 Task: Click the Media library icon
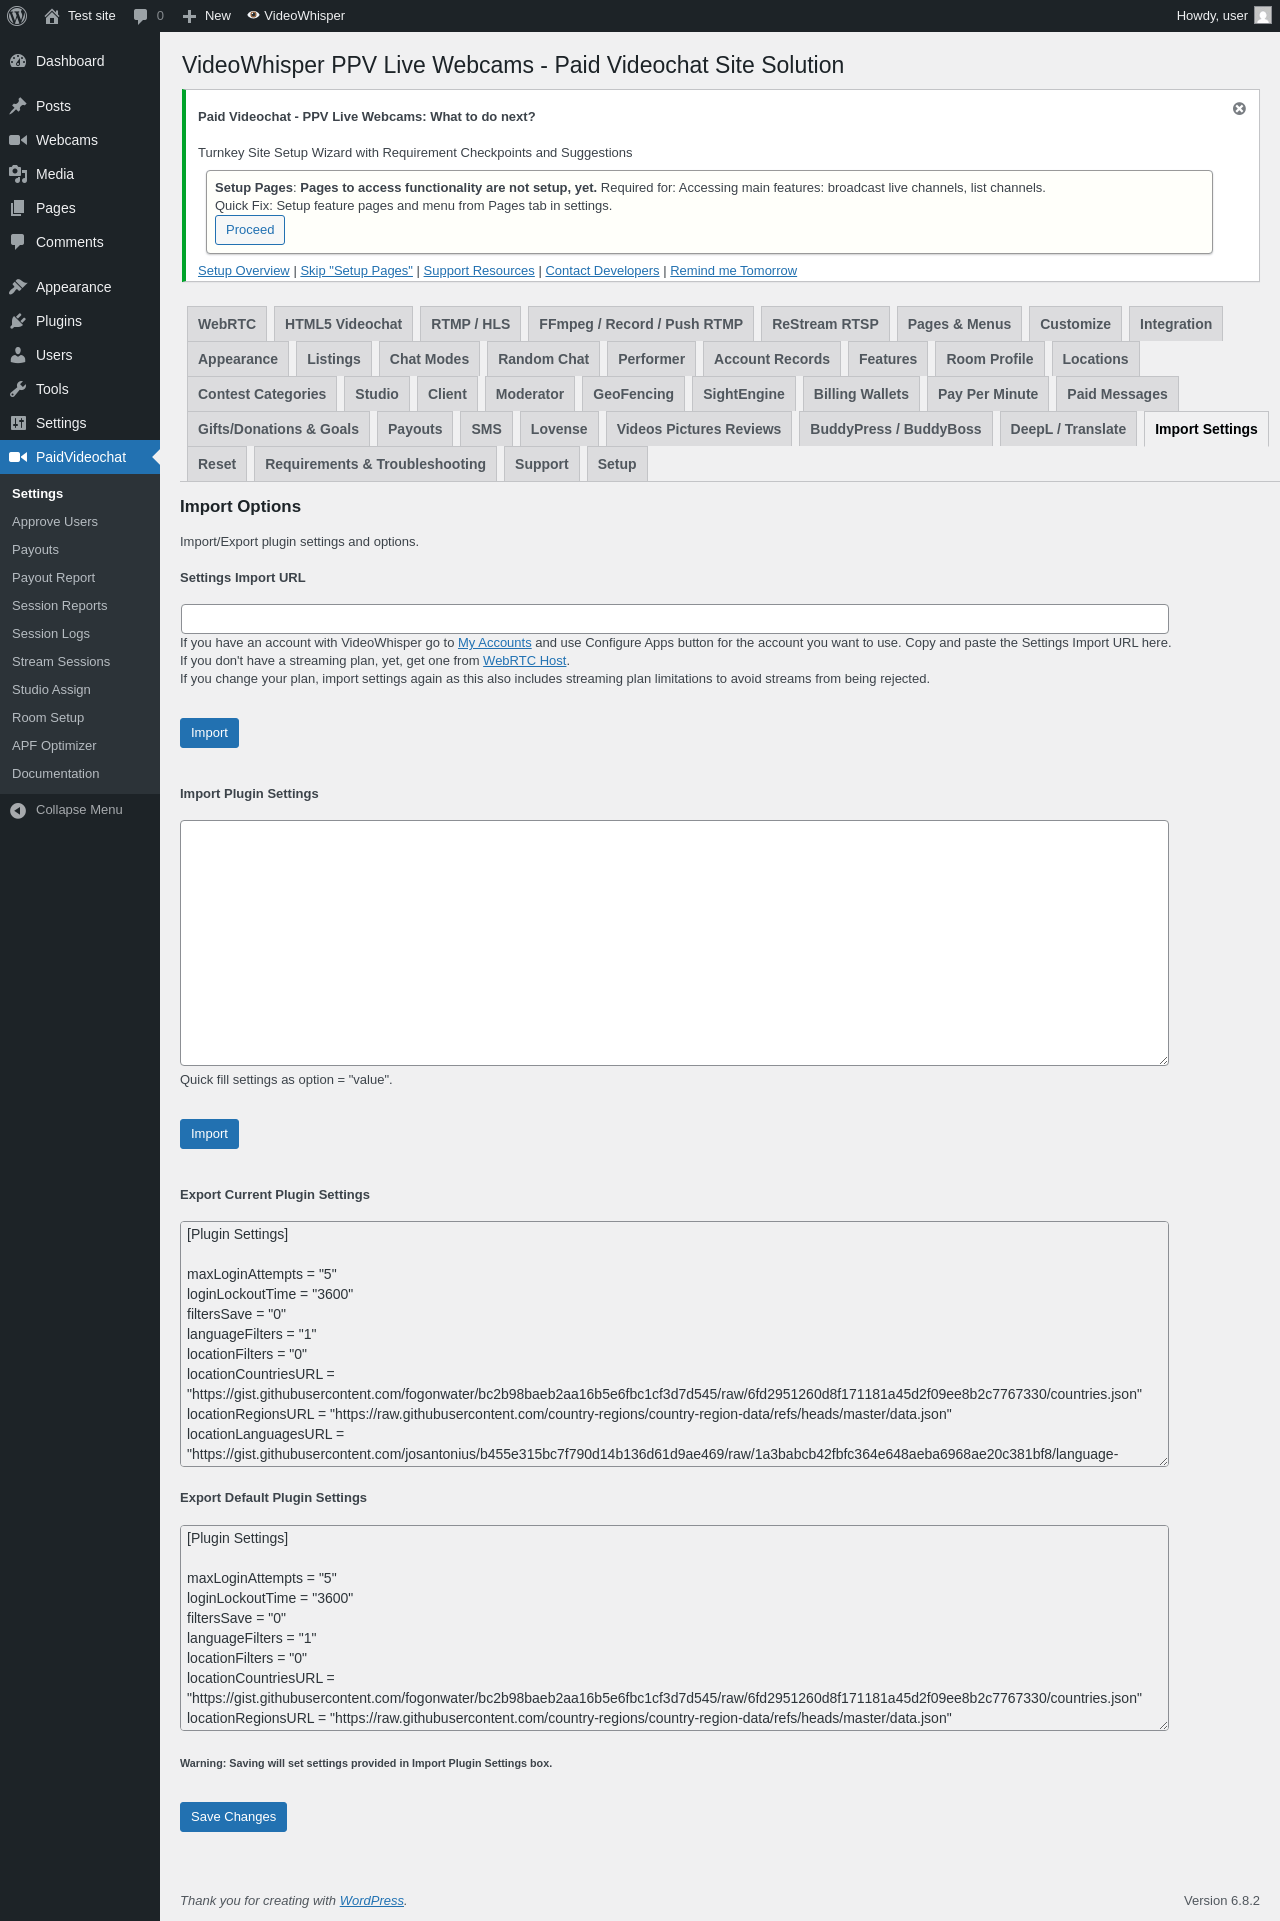[18, 174]
